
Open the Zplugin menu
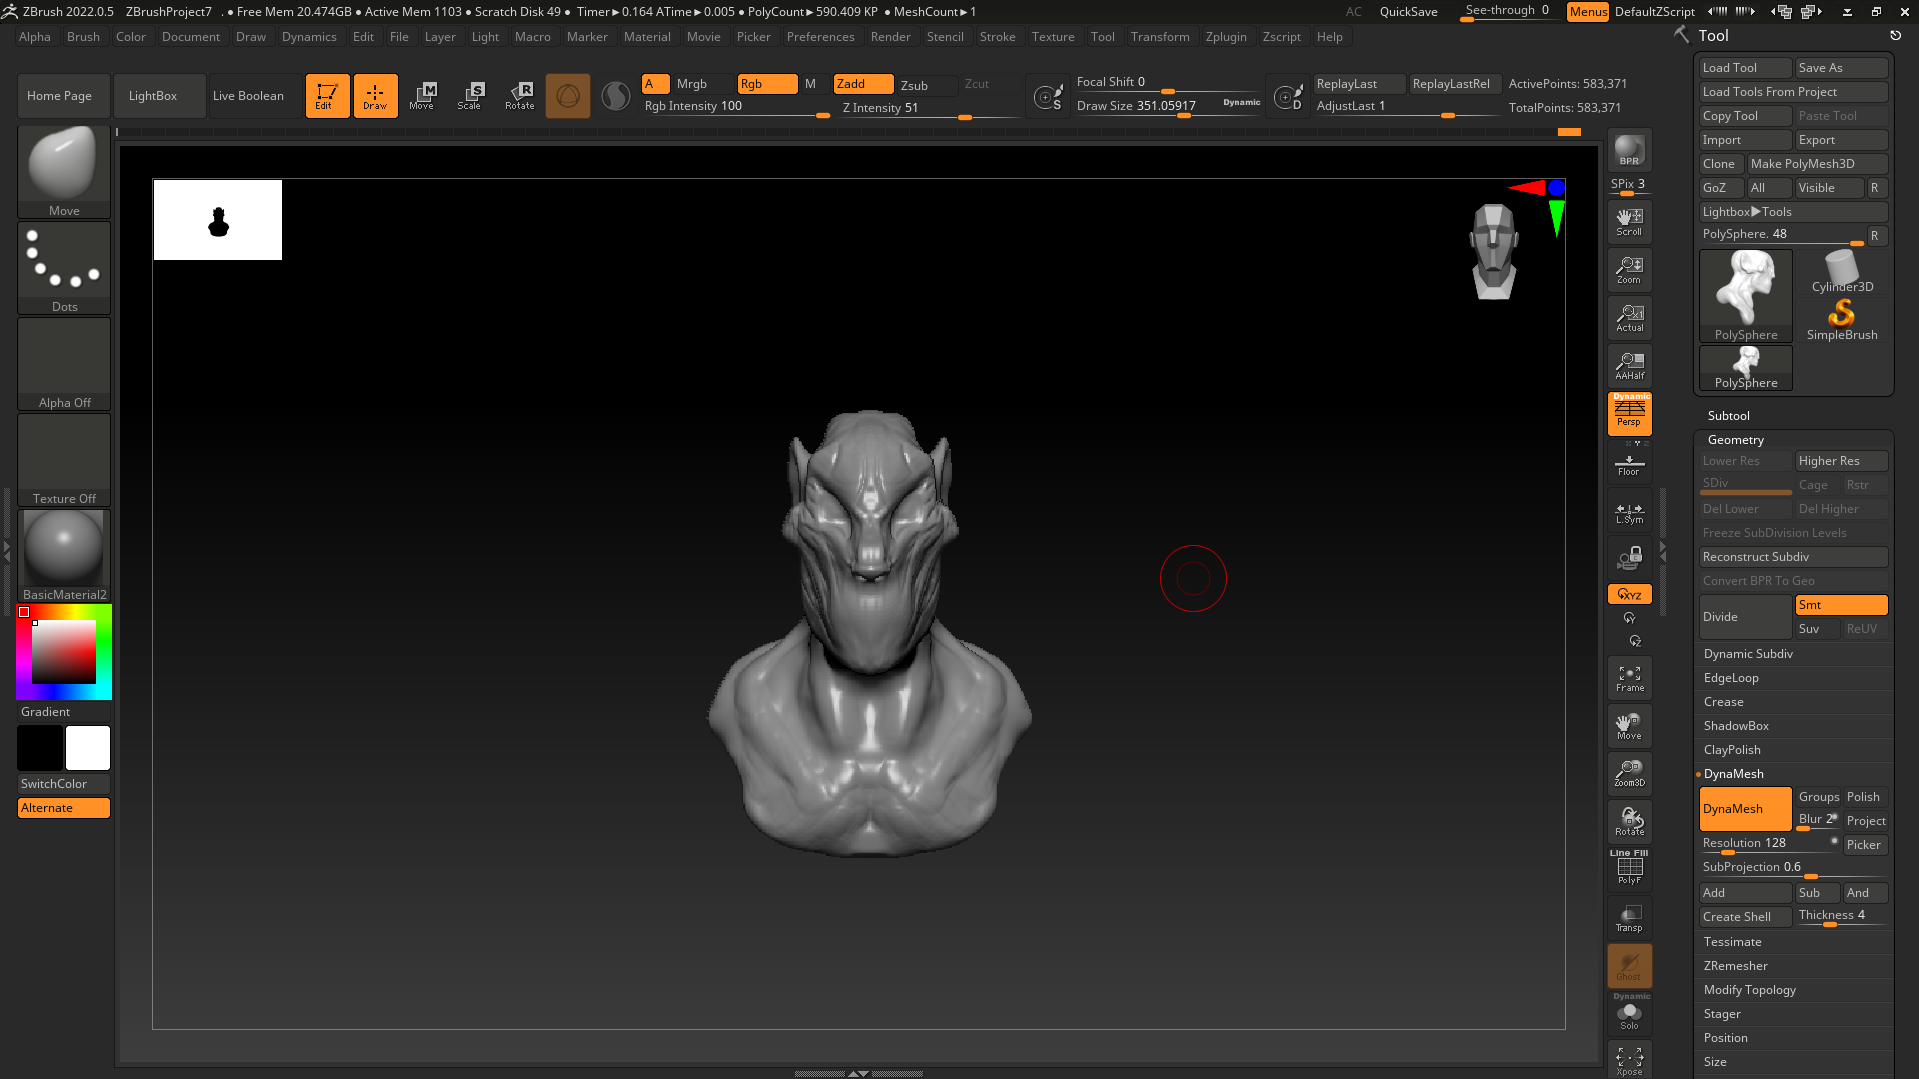pyautogui.click(x=1226, y=37)
